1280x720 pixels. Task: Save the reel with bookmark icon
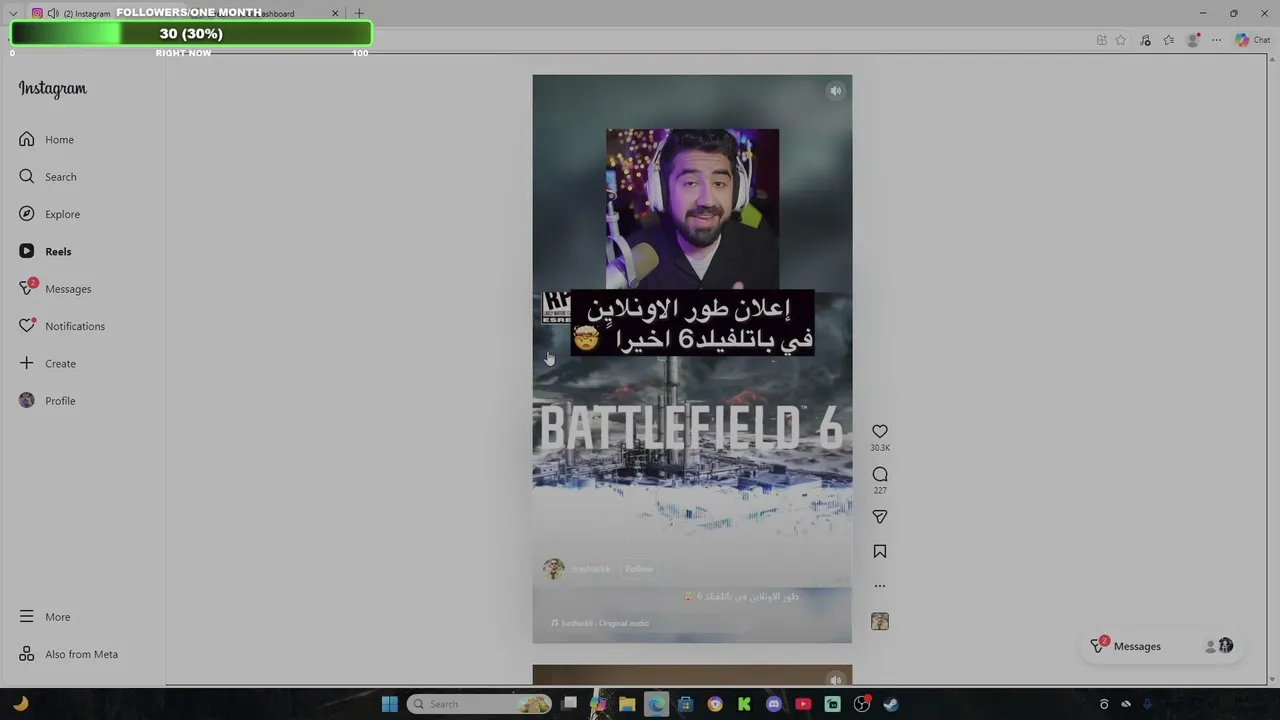880,552
